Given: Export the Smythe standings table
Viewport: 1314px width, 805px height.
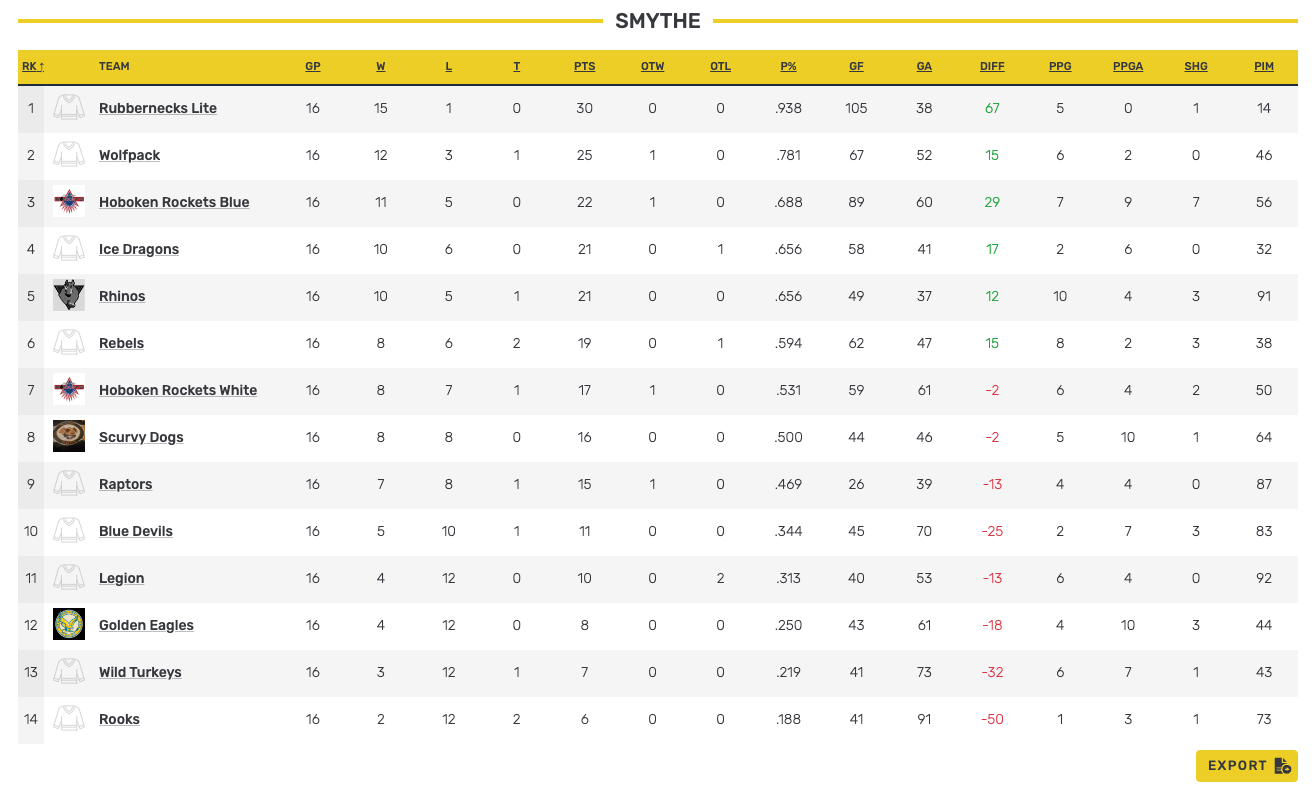Looking at the screenshot, I should coord(1246,766).
